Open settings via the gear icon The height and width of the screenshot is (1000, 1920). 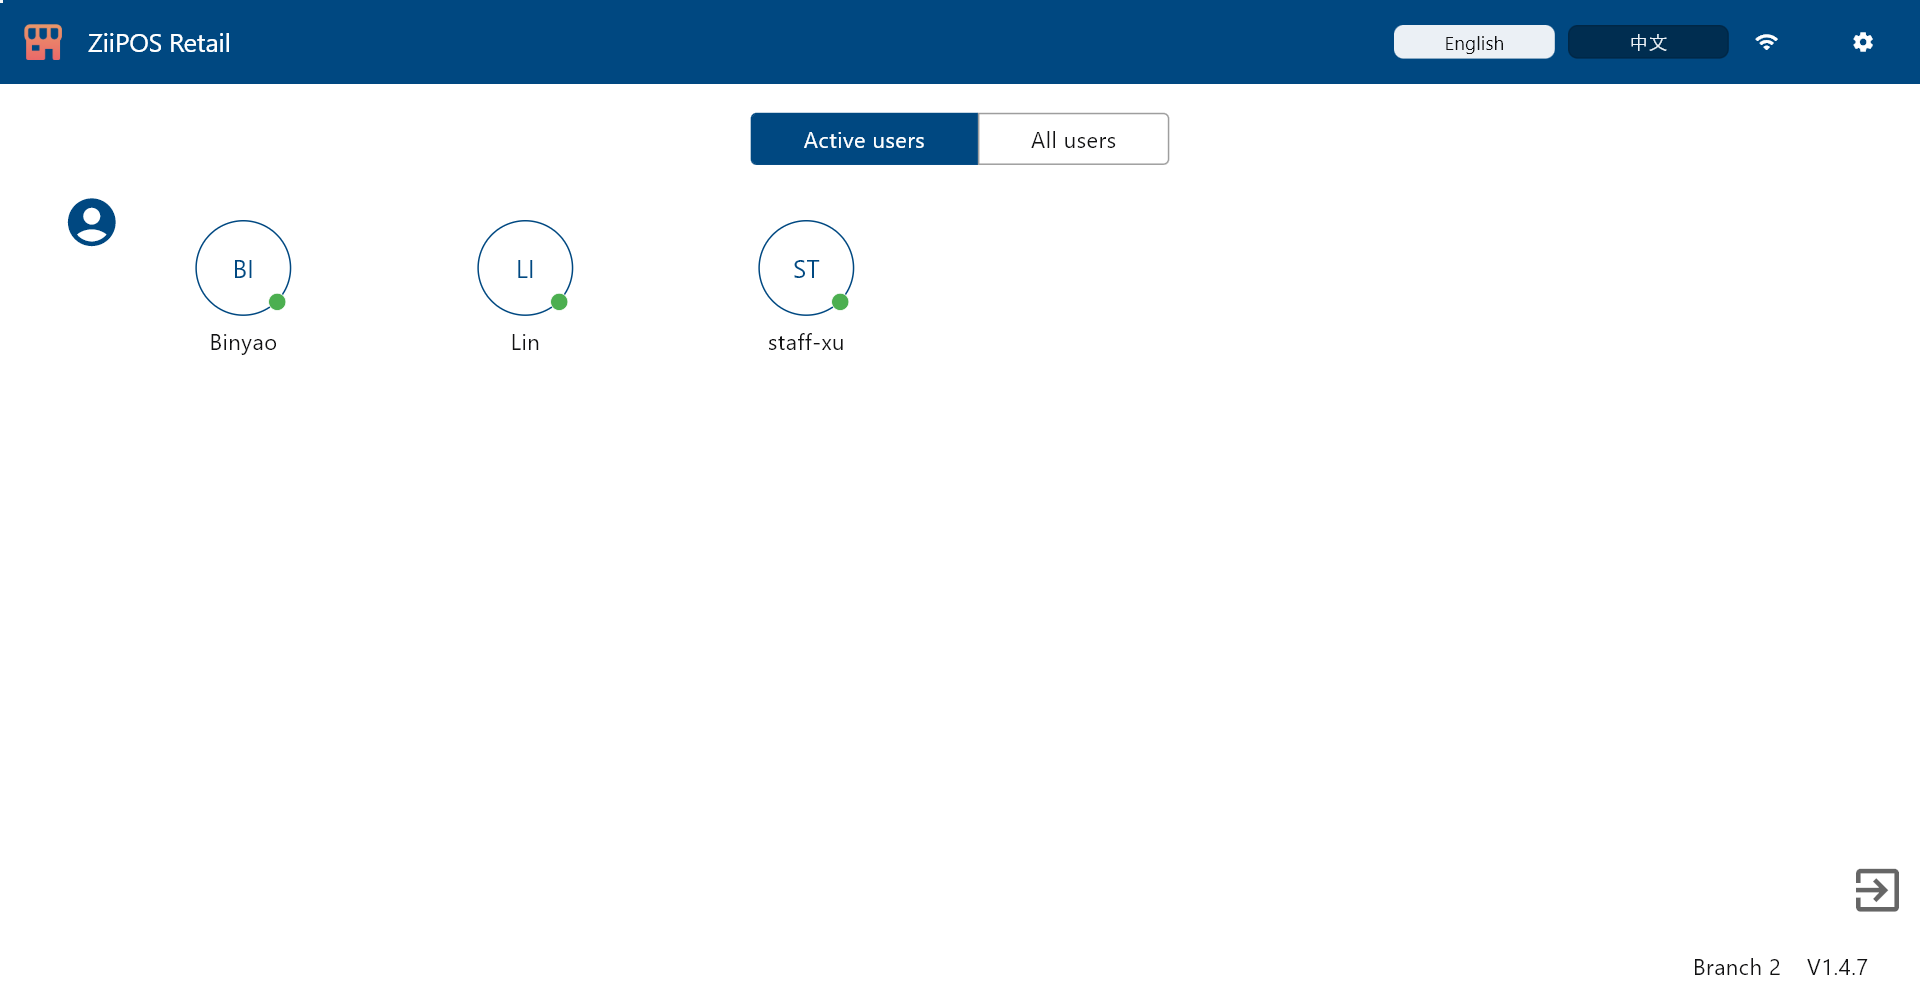click(x=1862, y=42)
